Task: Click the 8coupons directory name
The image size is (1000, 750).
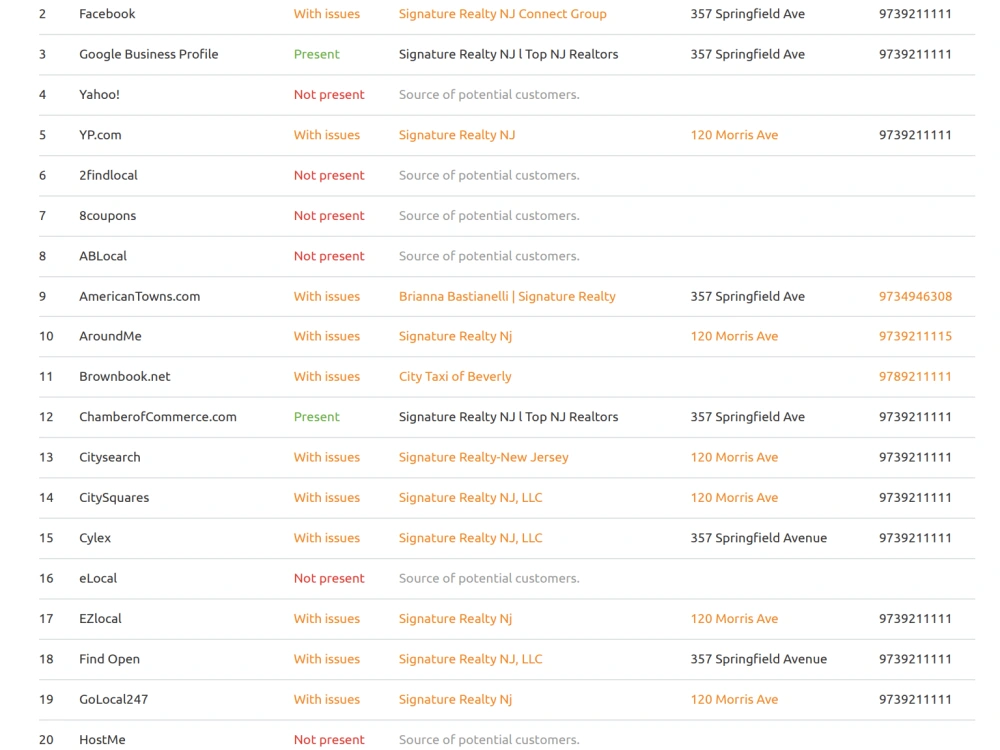Action: pyautogui.click(x=107, y=216)
